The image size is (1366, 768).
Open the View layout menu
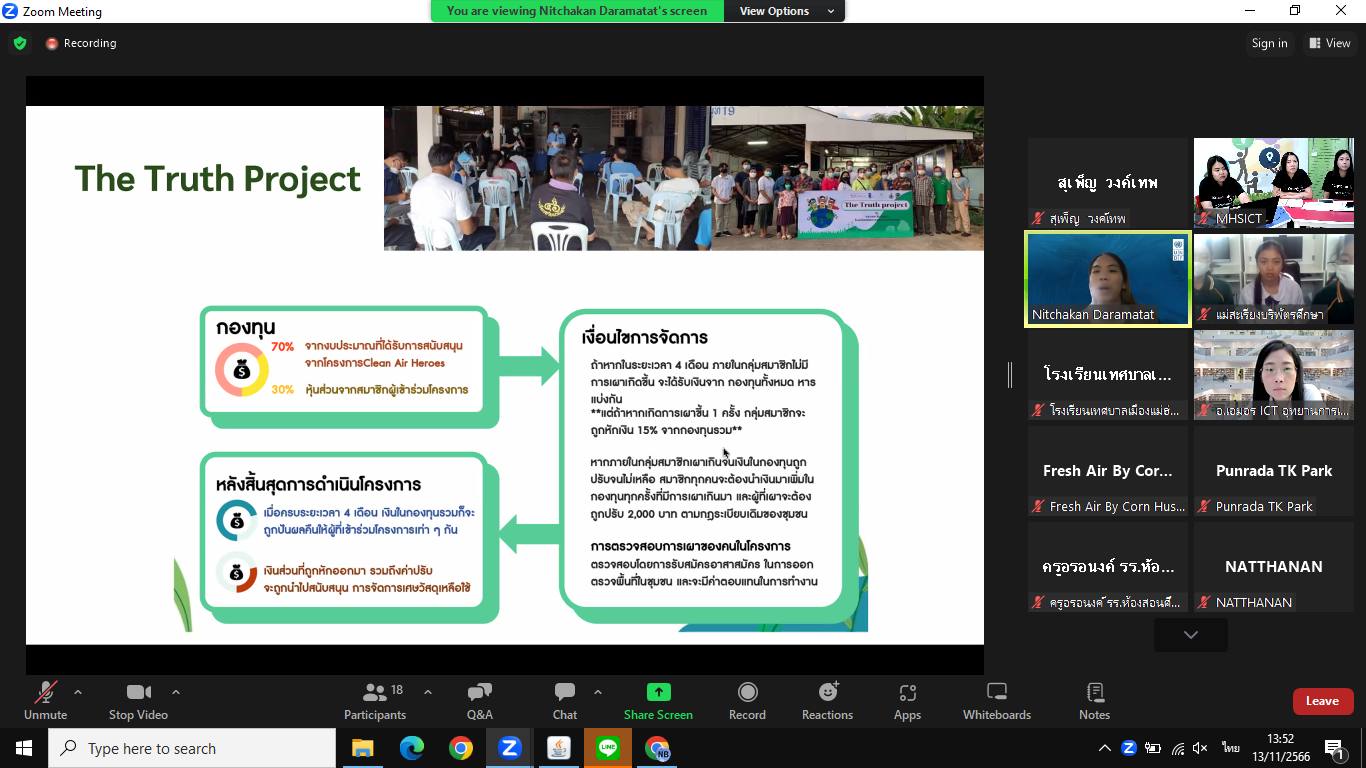(x=1329, y=43)
